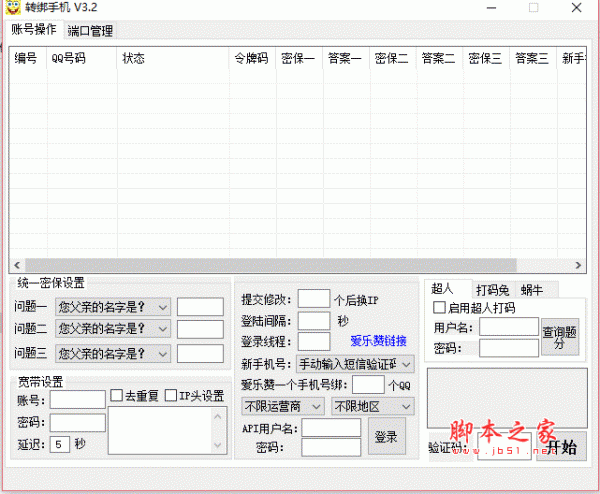600x494 pixels.
Task: Focus the 宽带设置 账号 input field
Action: 77,399
